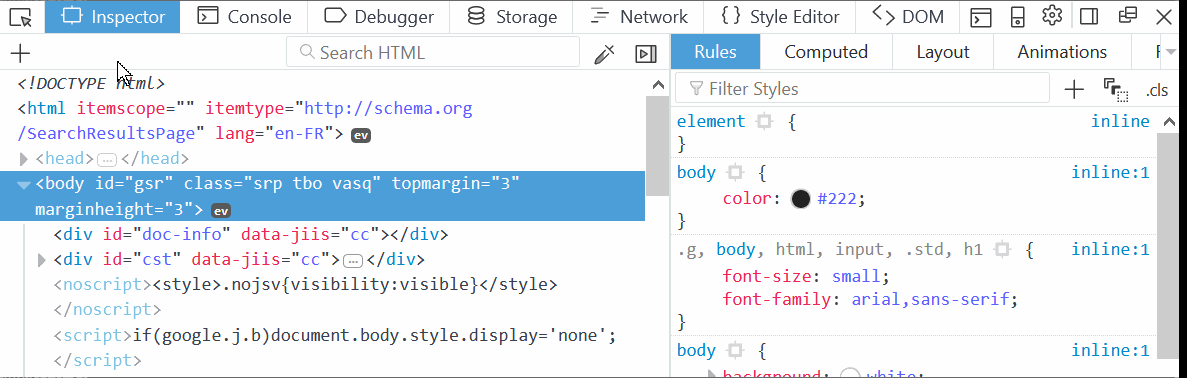1187x378 pixels.
Task: Expand the div id cst node
Action: click(42, 261)
